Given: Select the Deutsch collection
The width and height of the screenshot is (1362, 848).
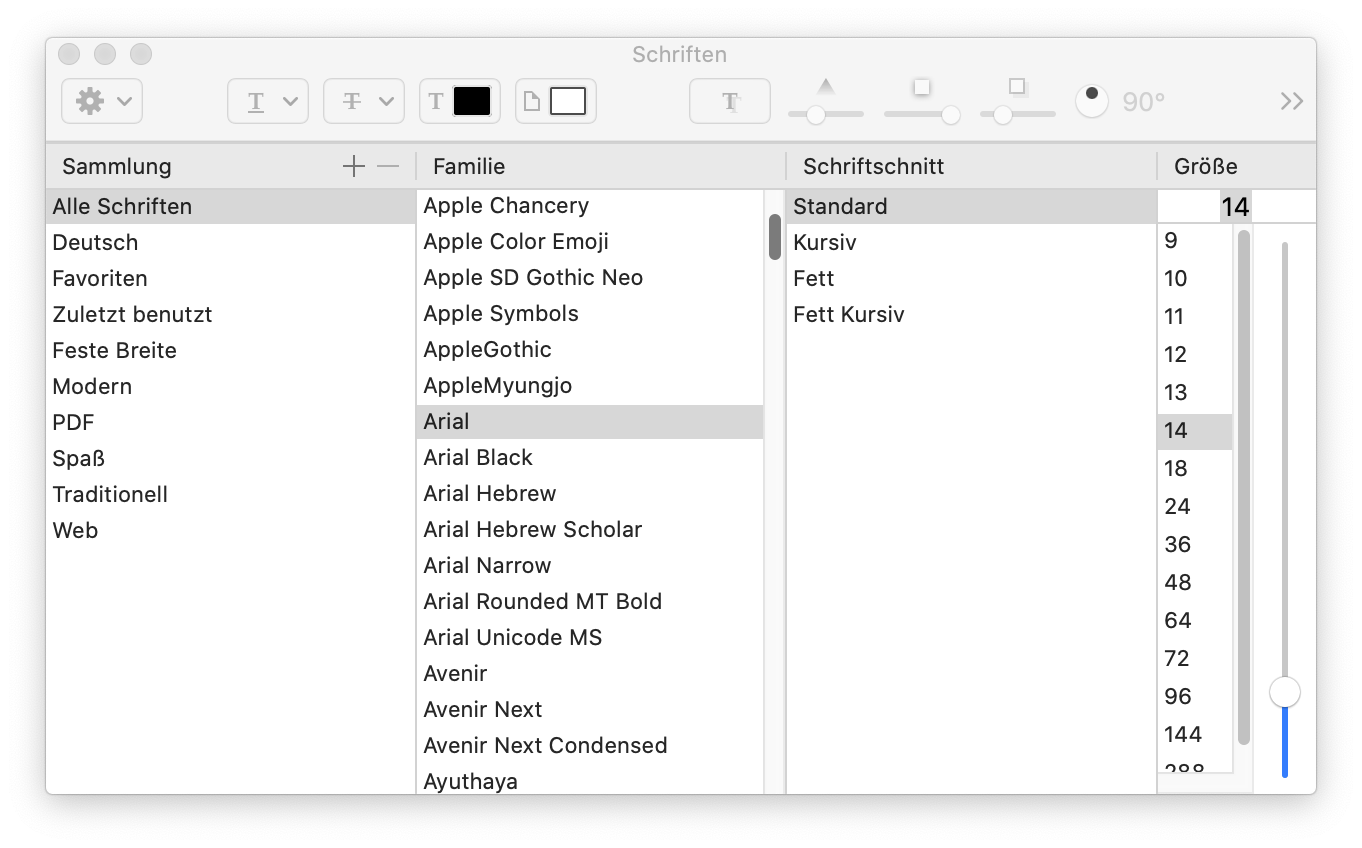Looking at the screenshot, I should click(231, 242).
